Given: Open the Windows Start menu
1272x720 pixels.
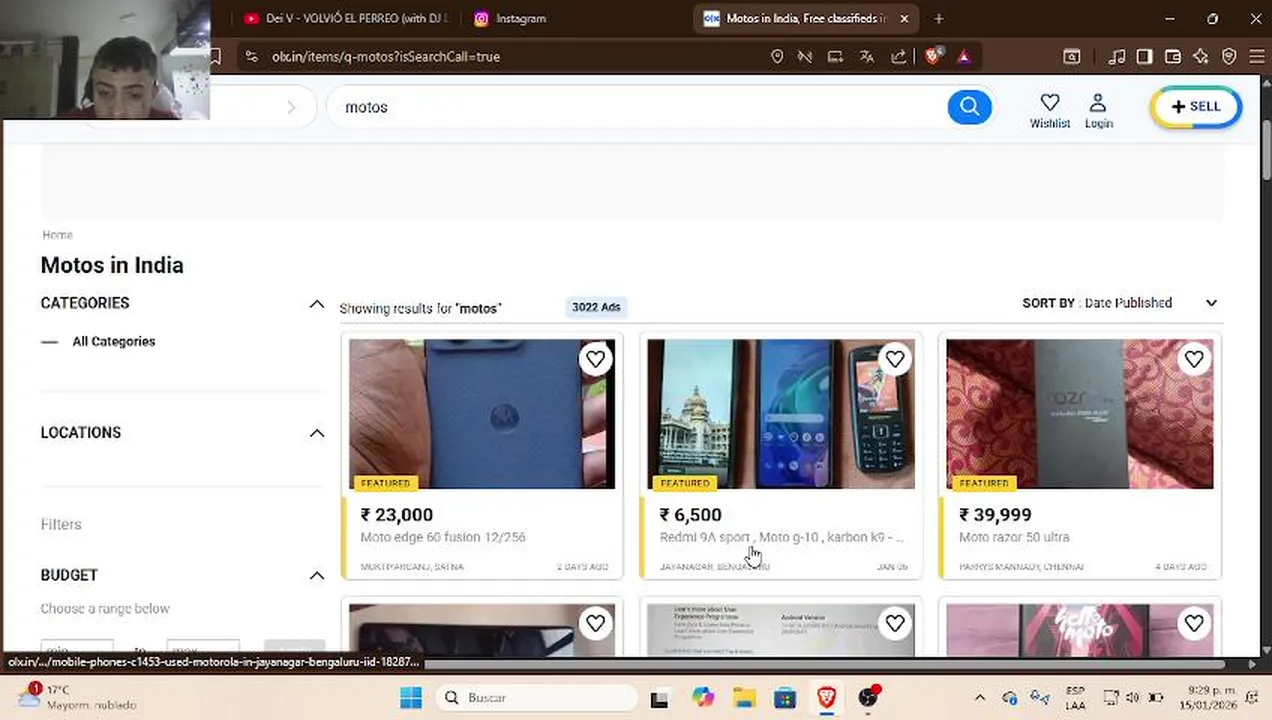Looking at the screenshot, I should (x=411, y=698).
